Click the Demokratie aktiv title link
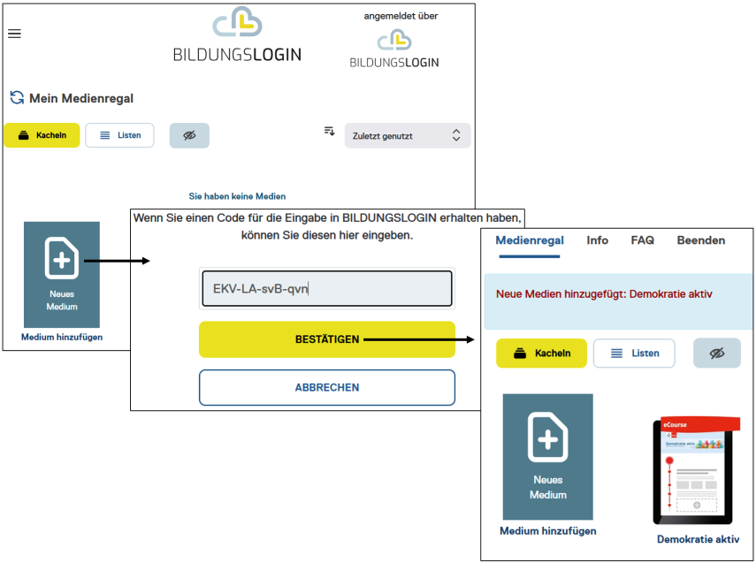Viewport: 756px width, 563px height. (698, 539)
